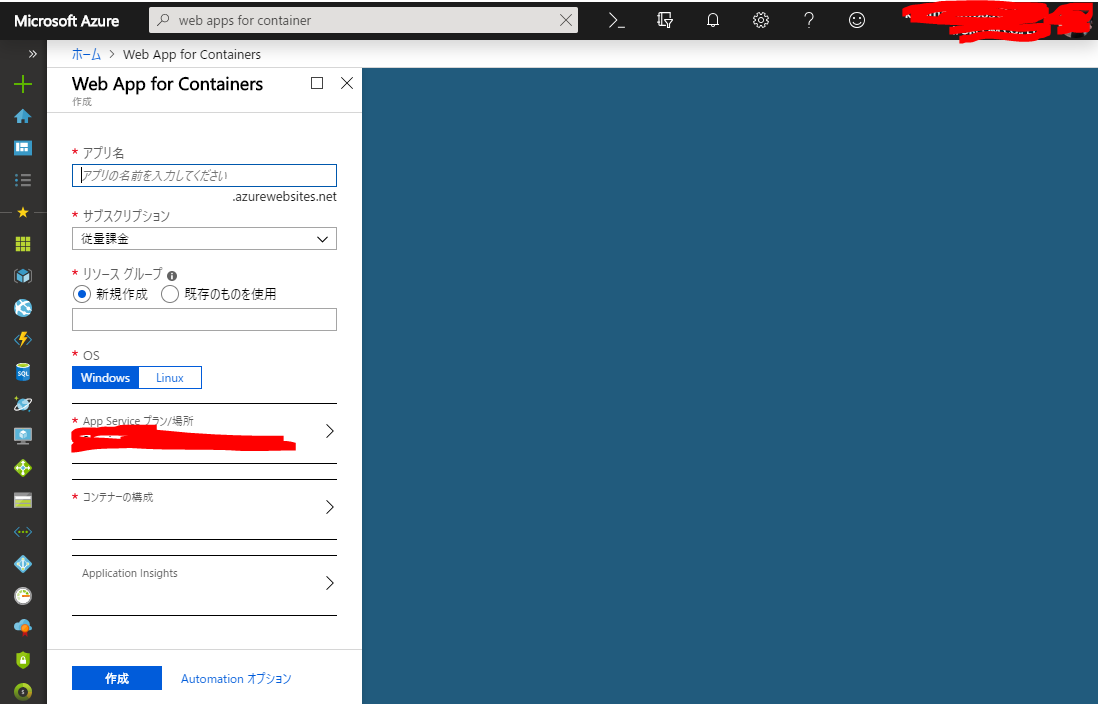Expand the left sidebar menu
Image resolution: width=1098 pixels, height=704 pixels.
click(x=32, y=54)
